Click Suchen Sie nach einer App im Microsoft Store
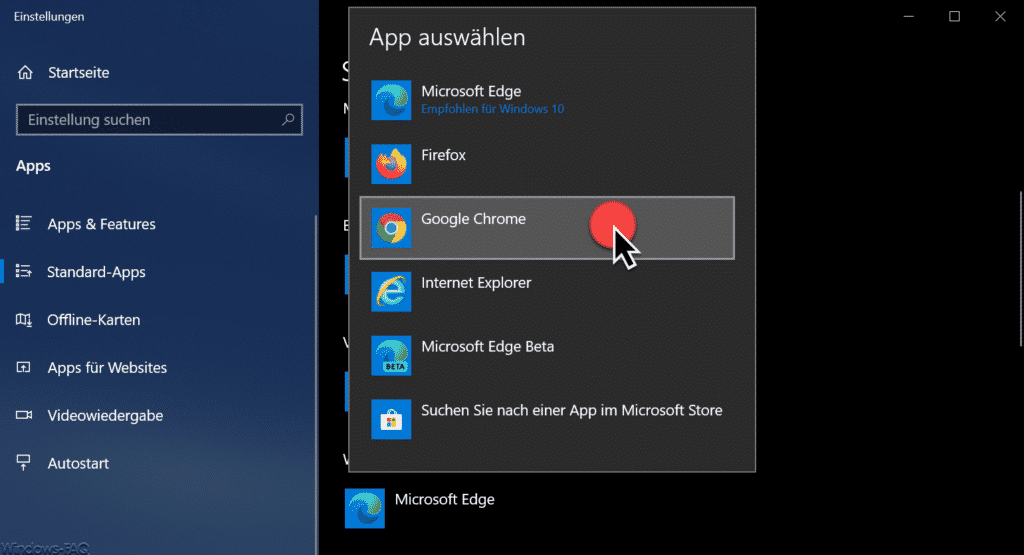The image size is (1024, 555). (x=571, y=411)
